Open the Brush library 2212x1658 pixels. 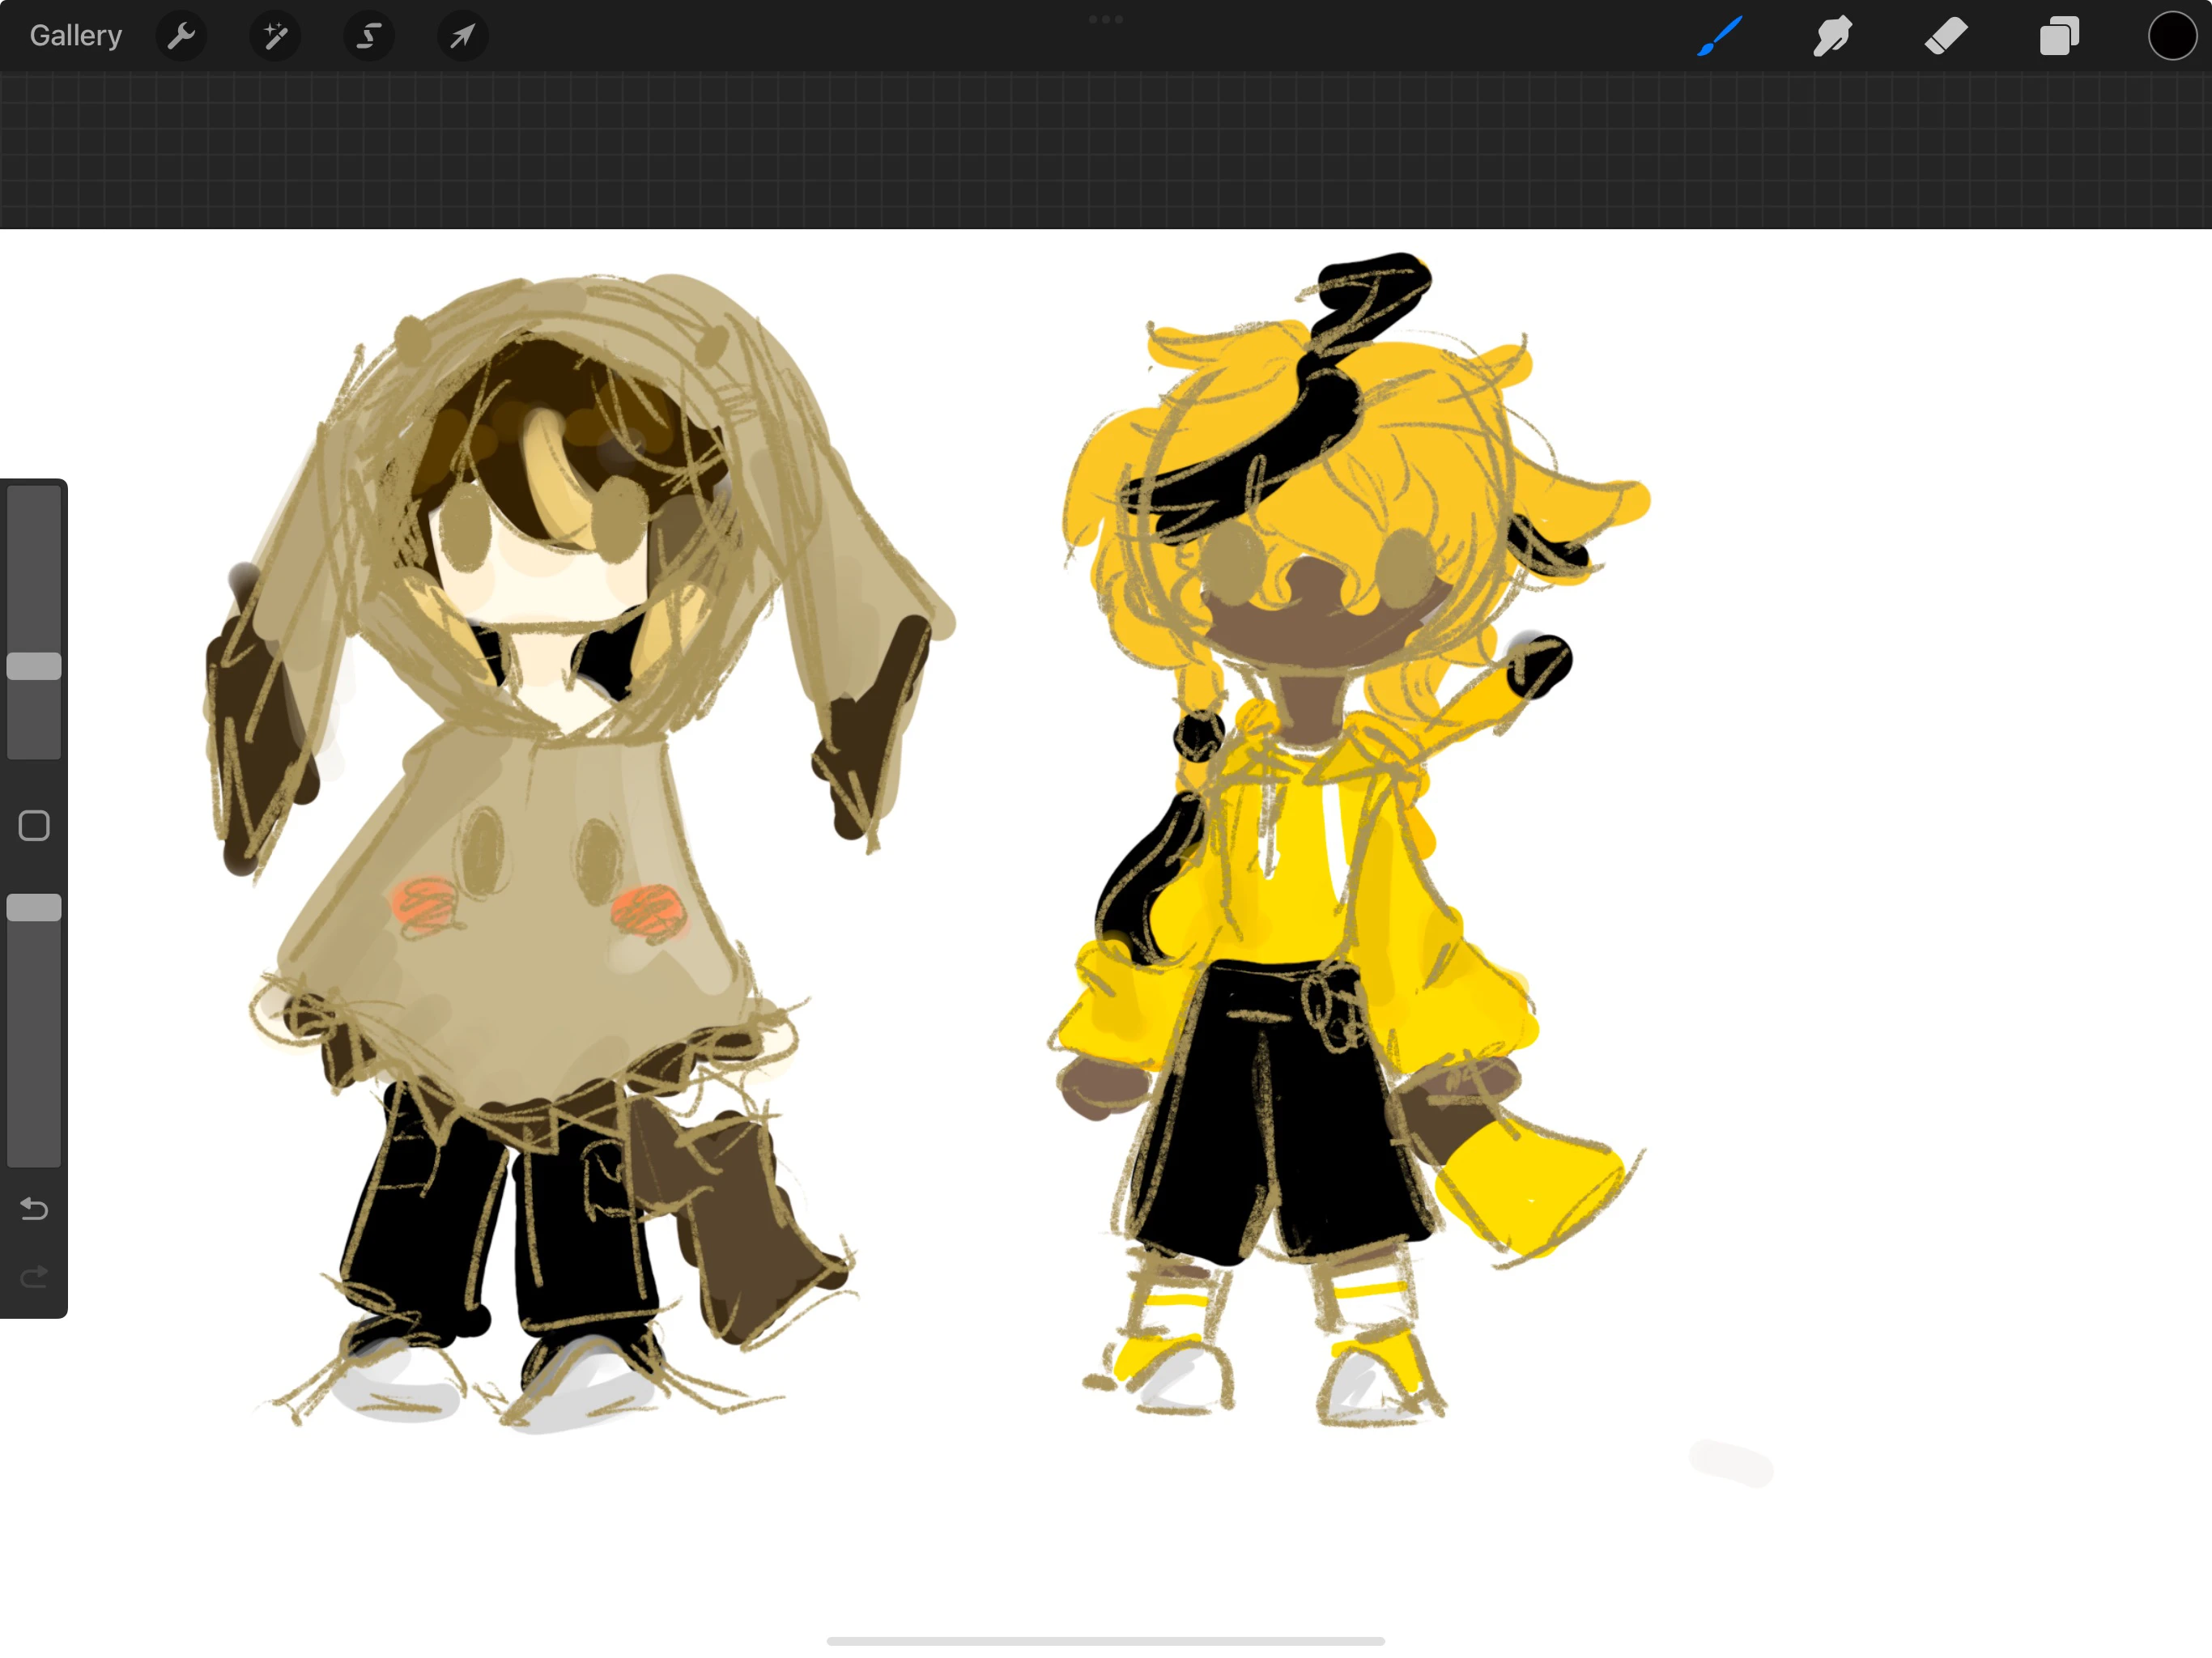tap(1718, 36)
